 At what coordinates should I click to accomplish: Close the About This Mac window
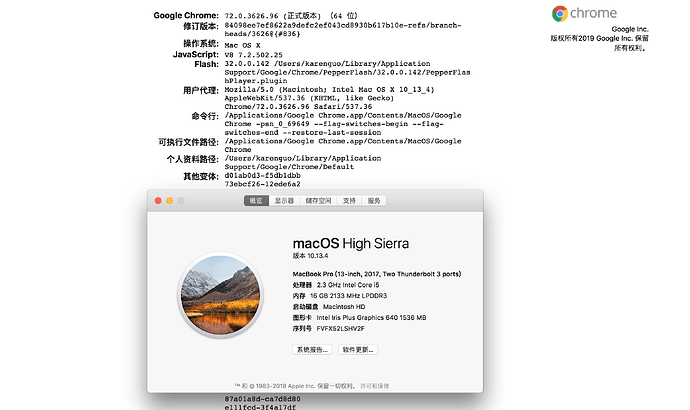click(158, 201)
